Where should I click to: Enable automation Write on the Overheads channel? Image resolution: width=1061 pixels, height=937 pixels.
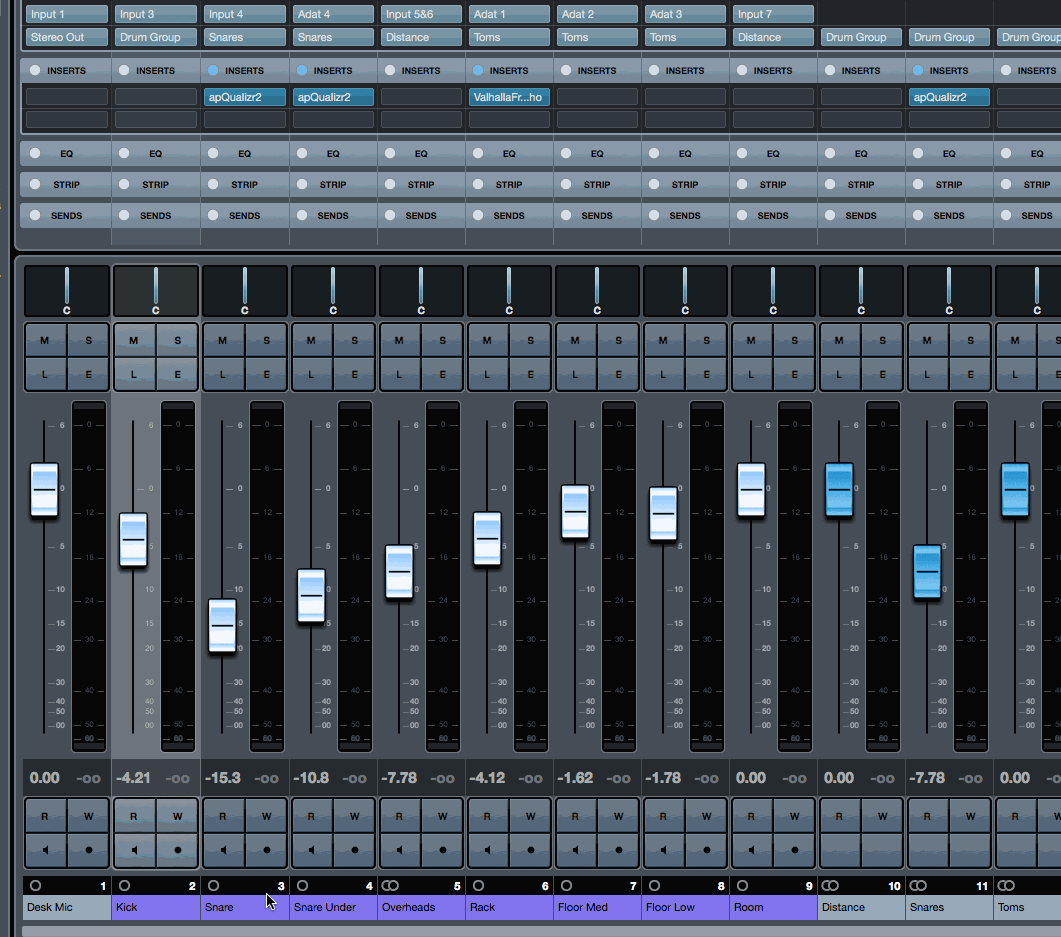point(442,816)
